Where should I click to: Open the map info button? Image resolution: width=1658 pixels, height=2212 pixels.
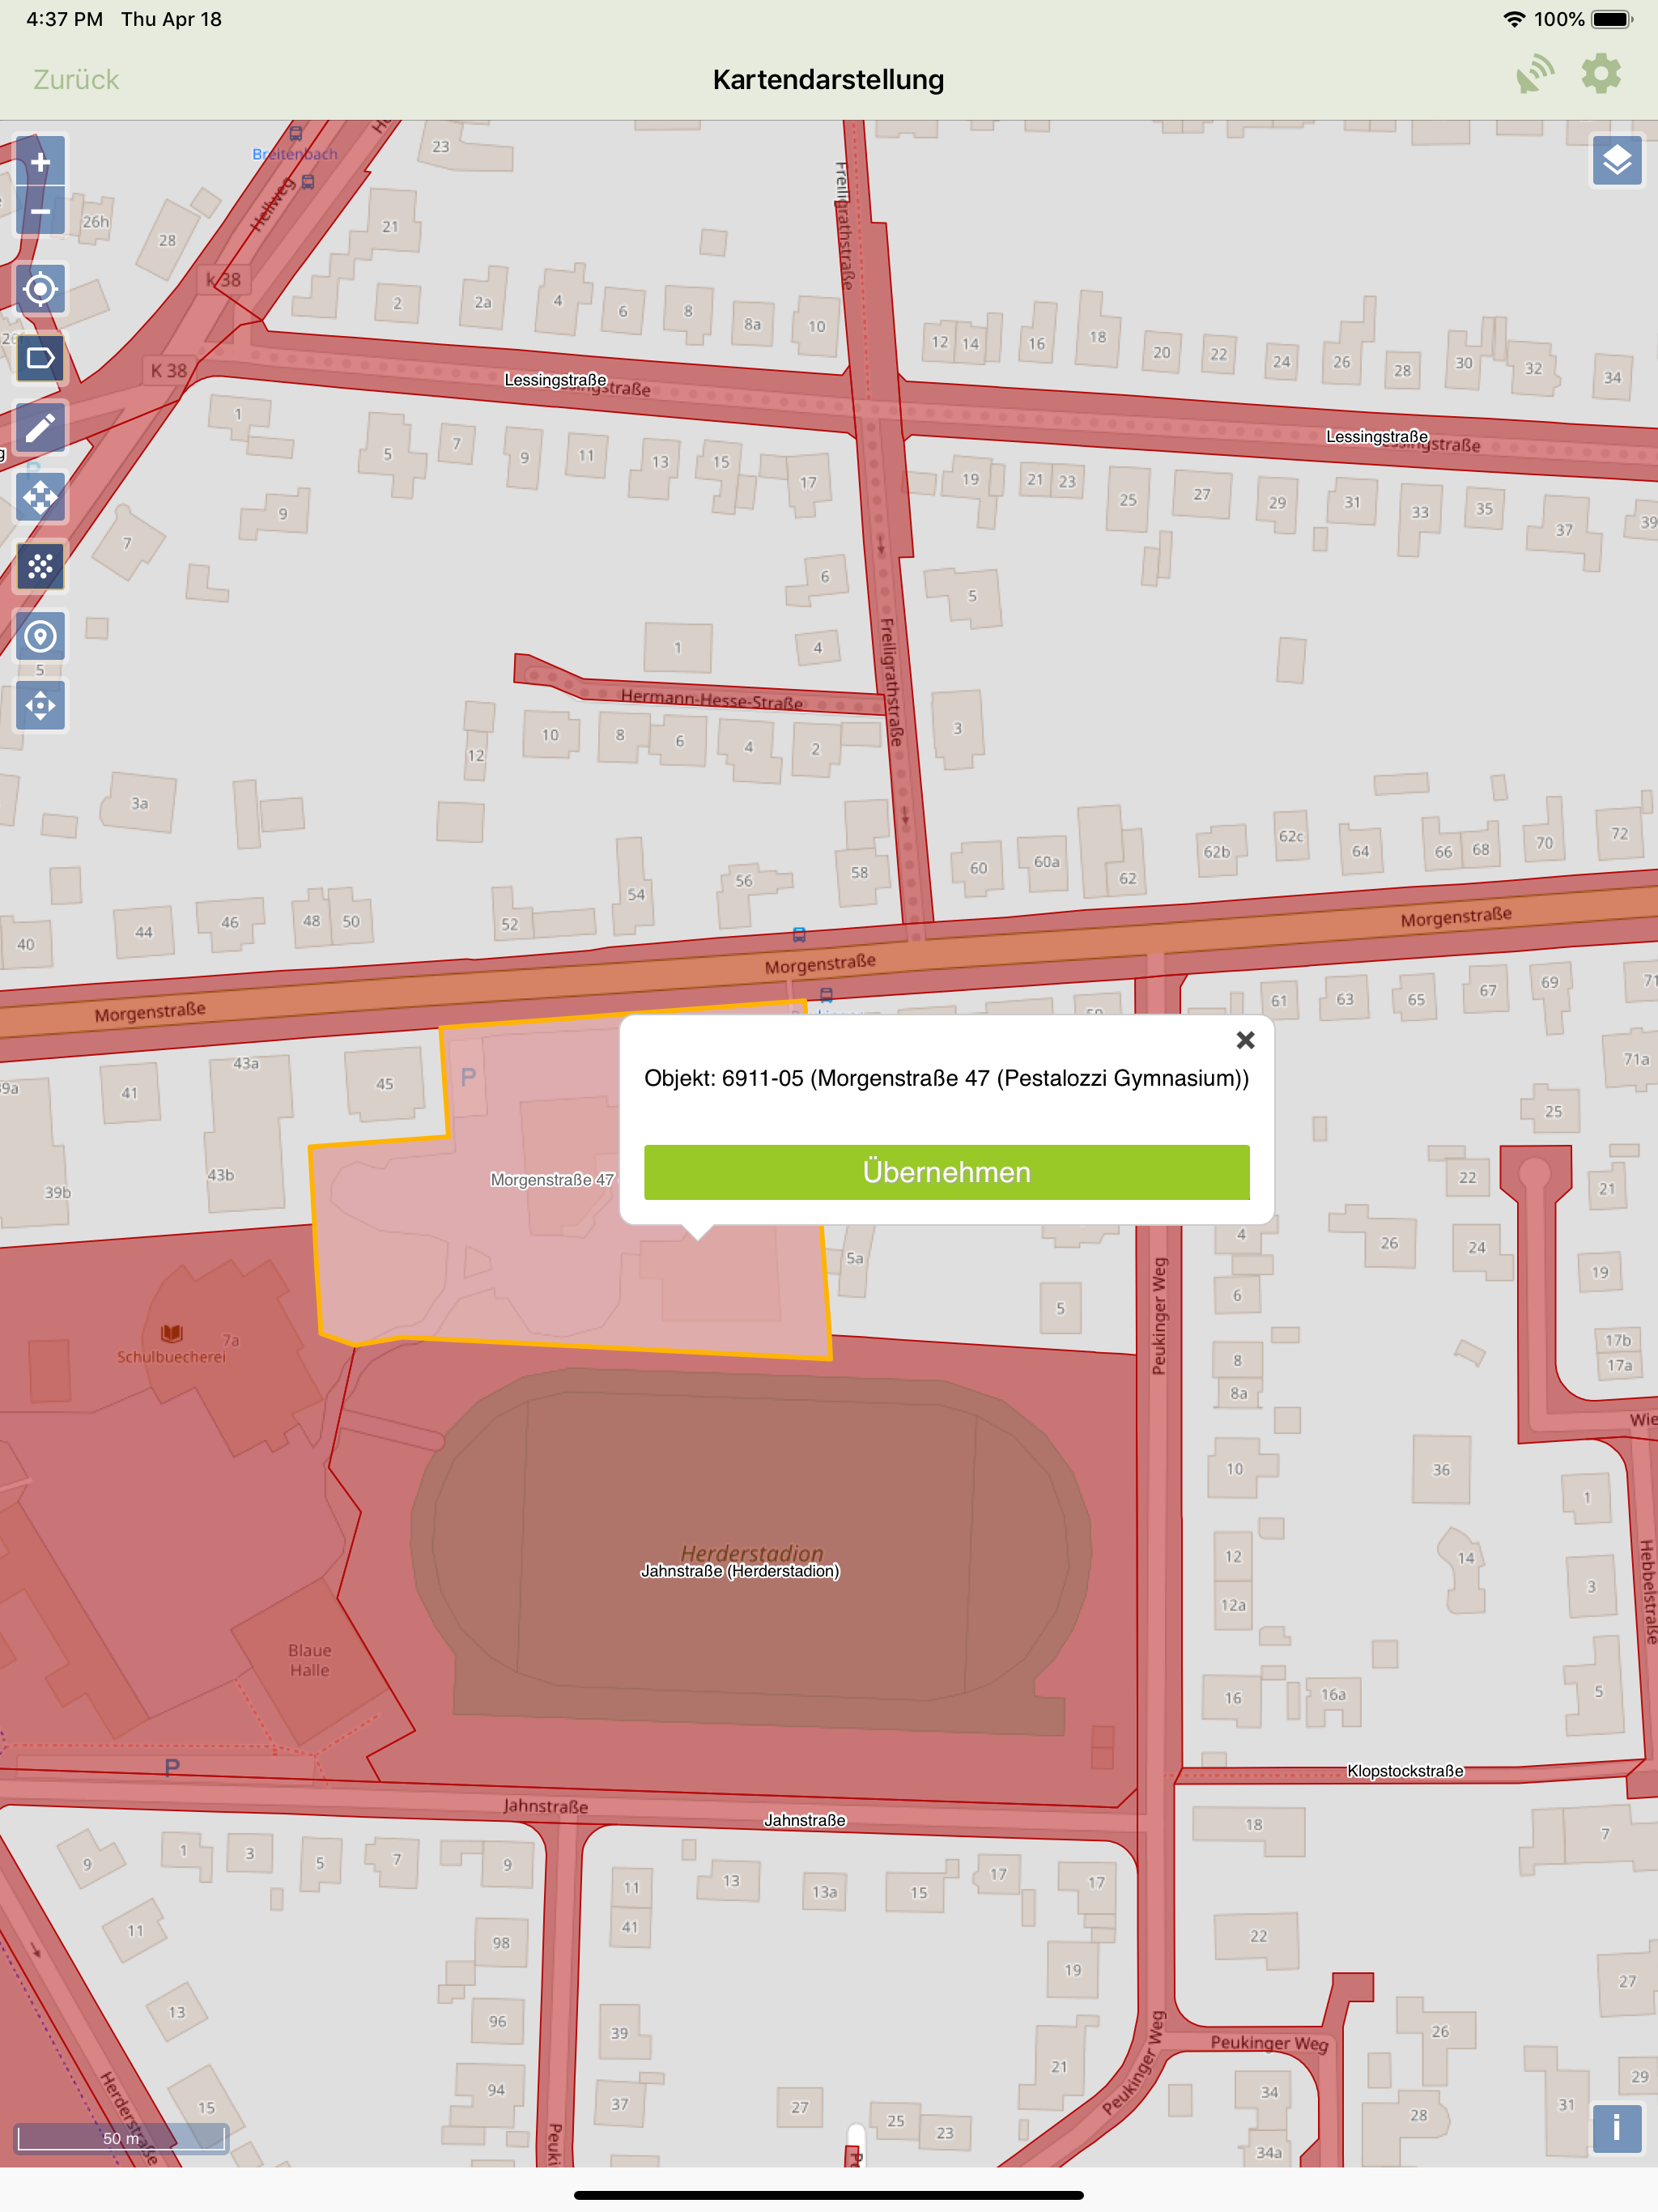pyautogui.click(x=1617, y=2128)
